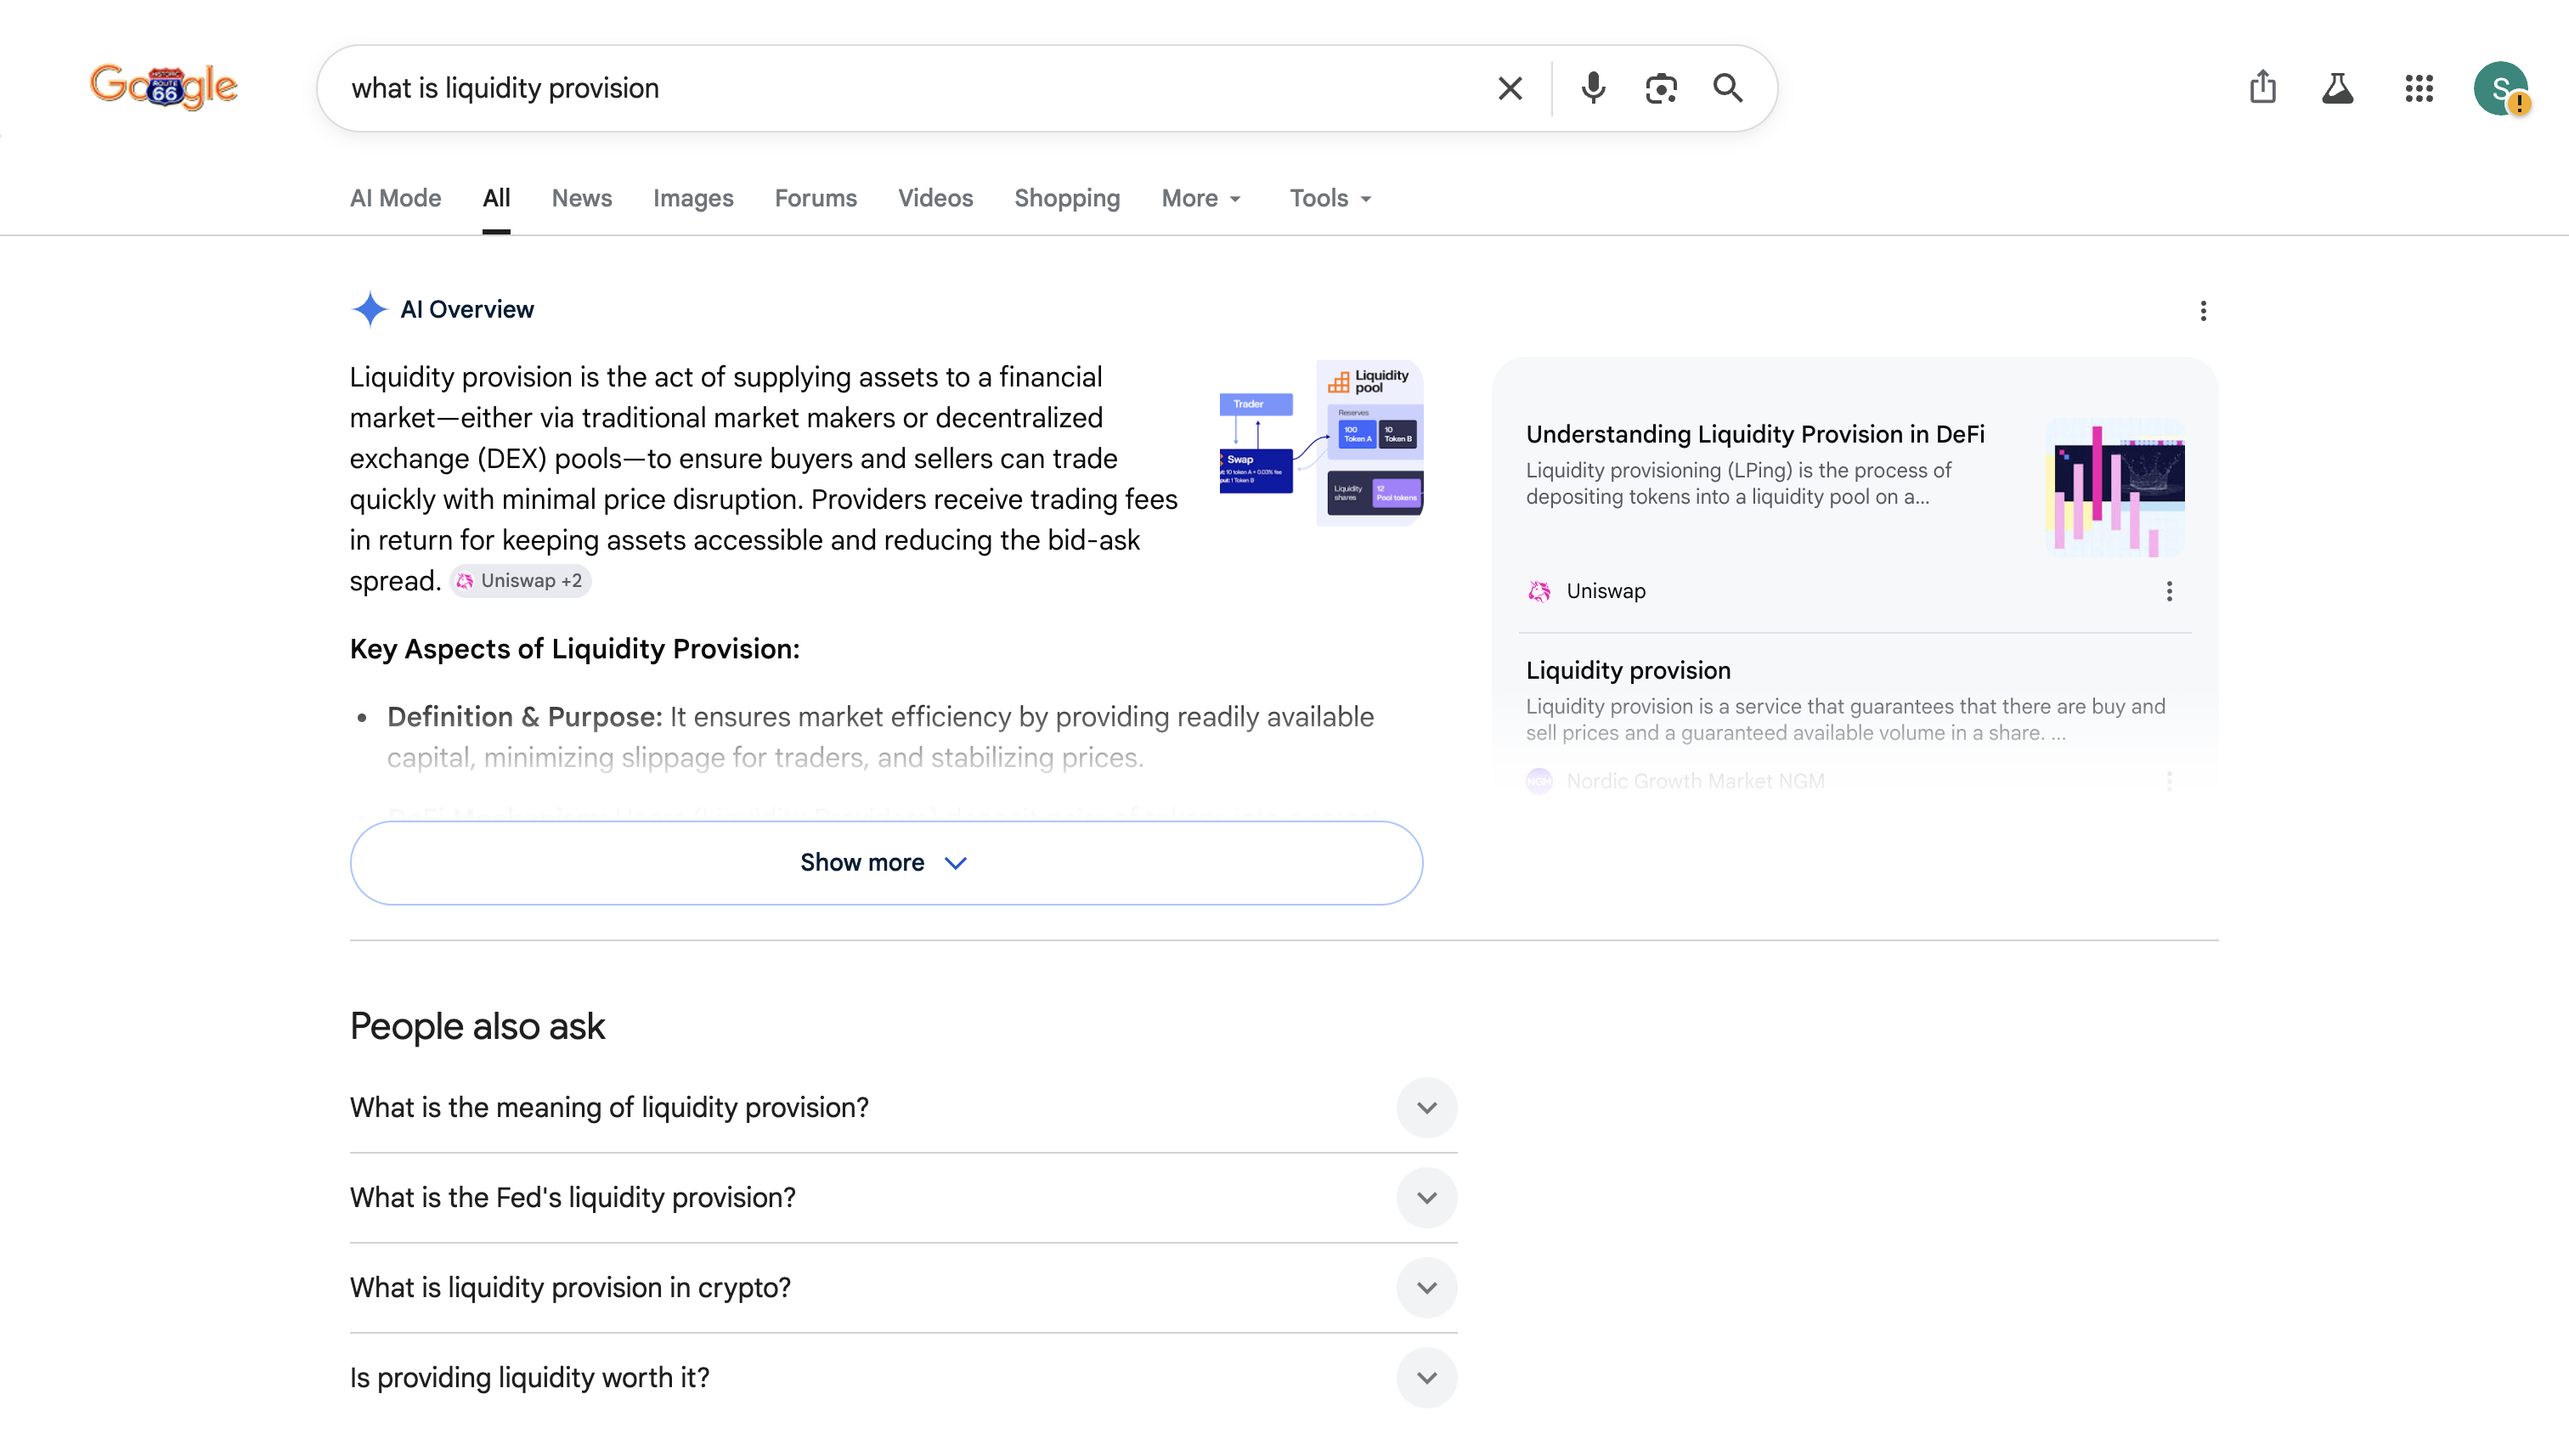Click "Key Aspects of Liquidity Provision:" heading
Image resolution: width=2569 pixels, height=1456 pixels.
point(575,649)
